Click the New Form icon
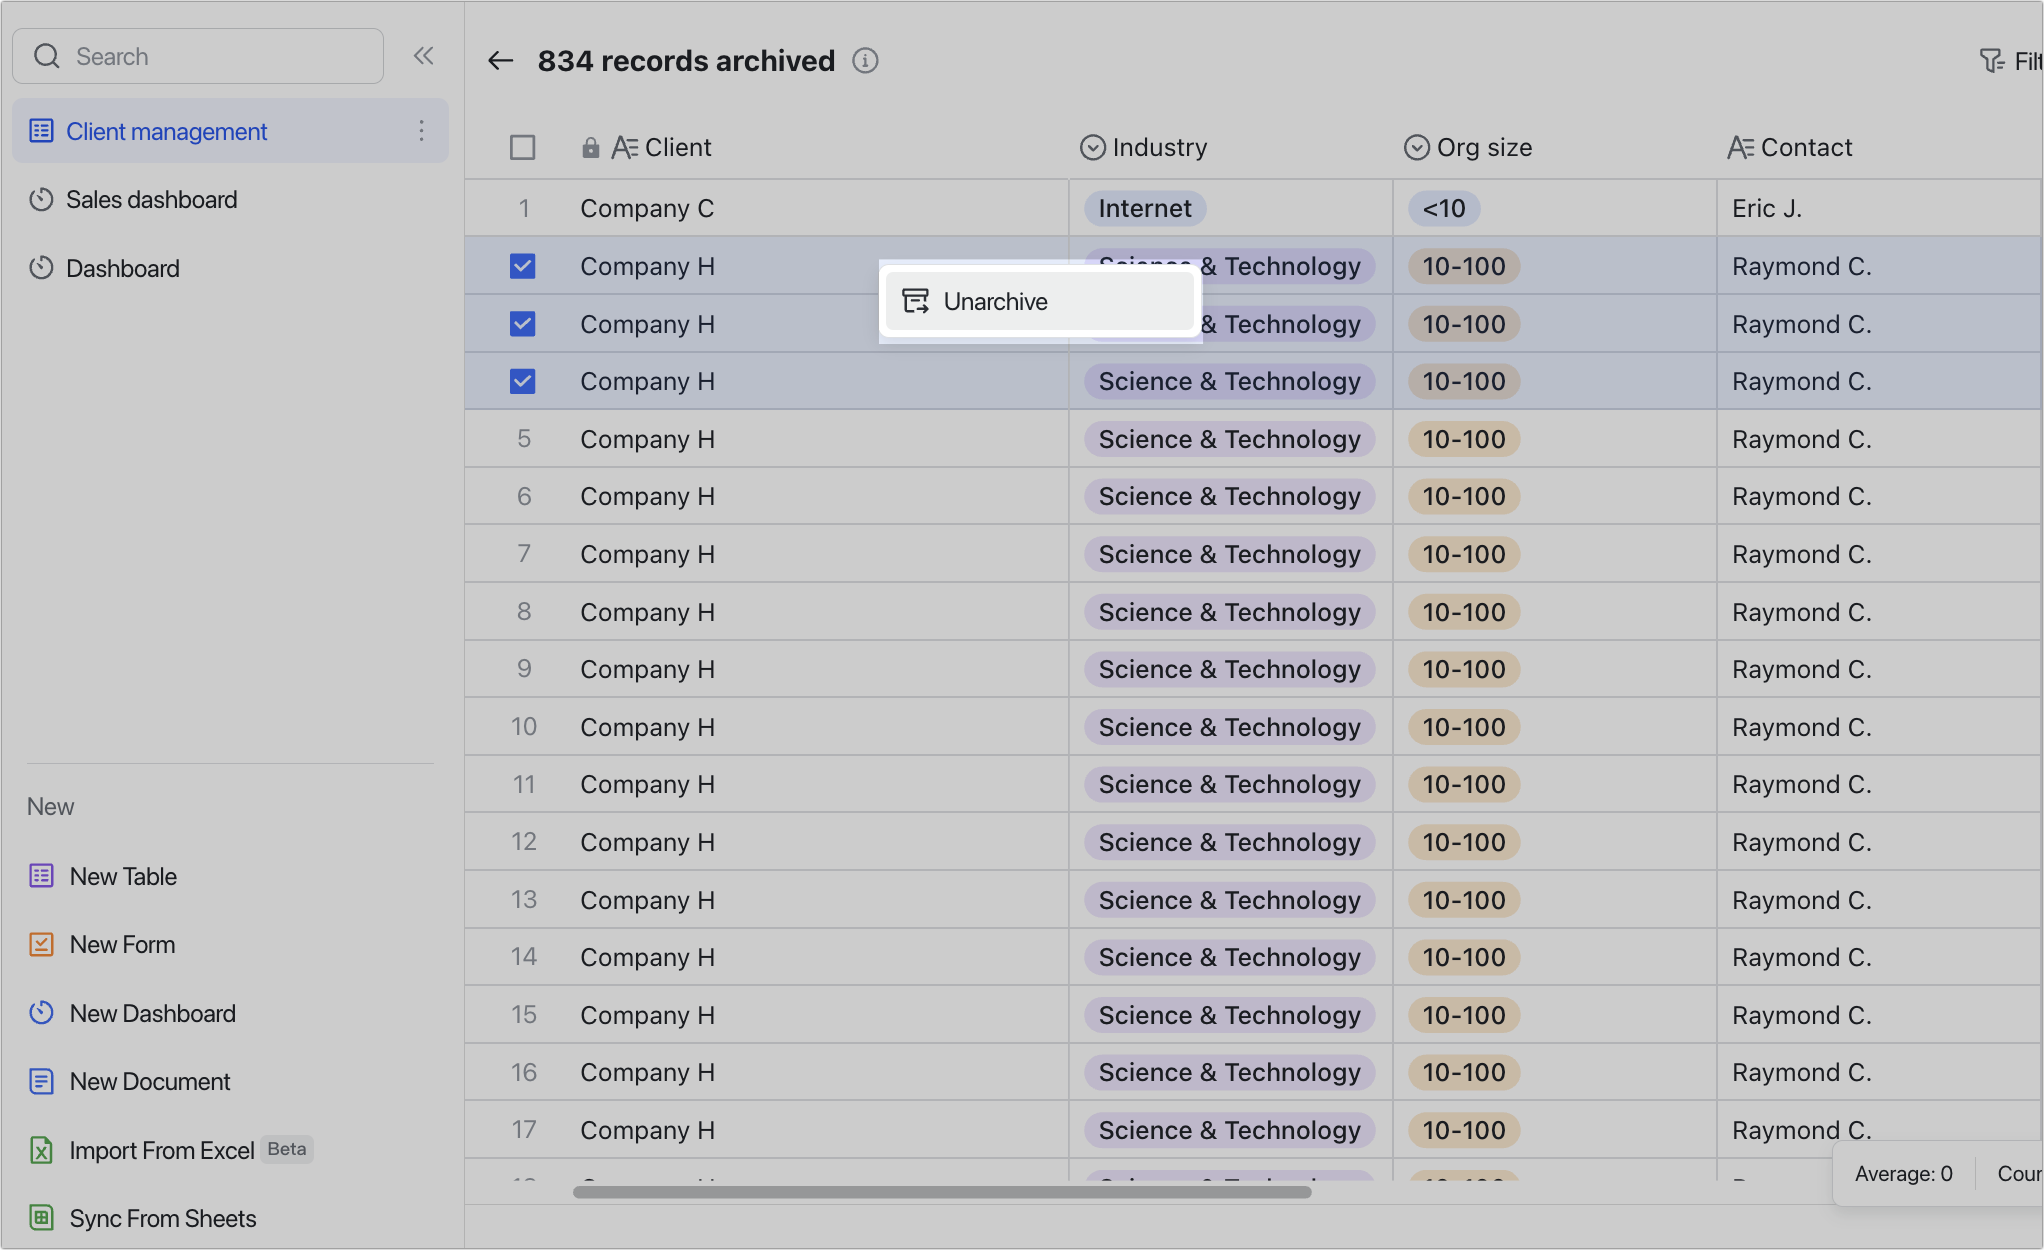 tap(40, 944)
